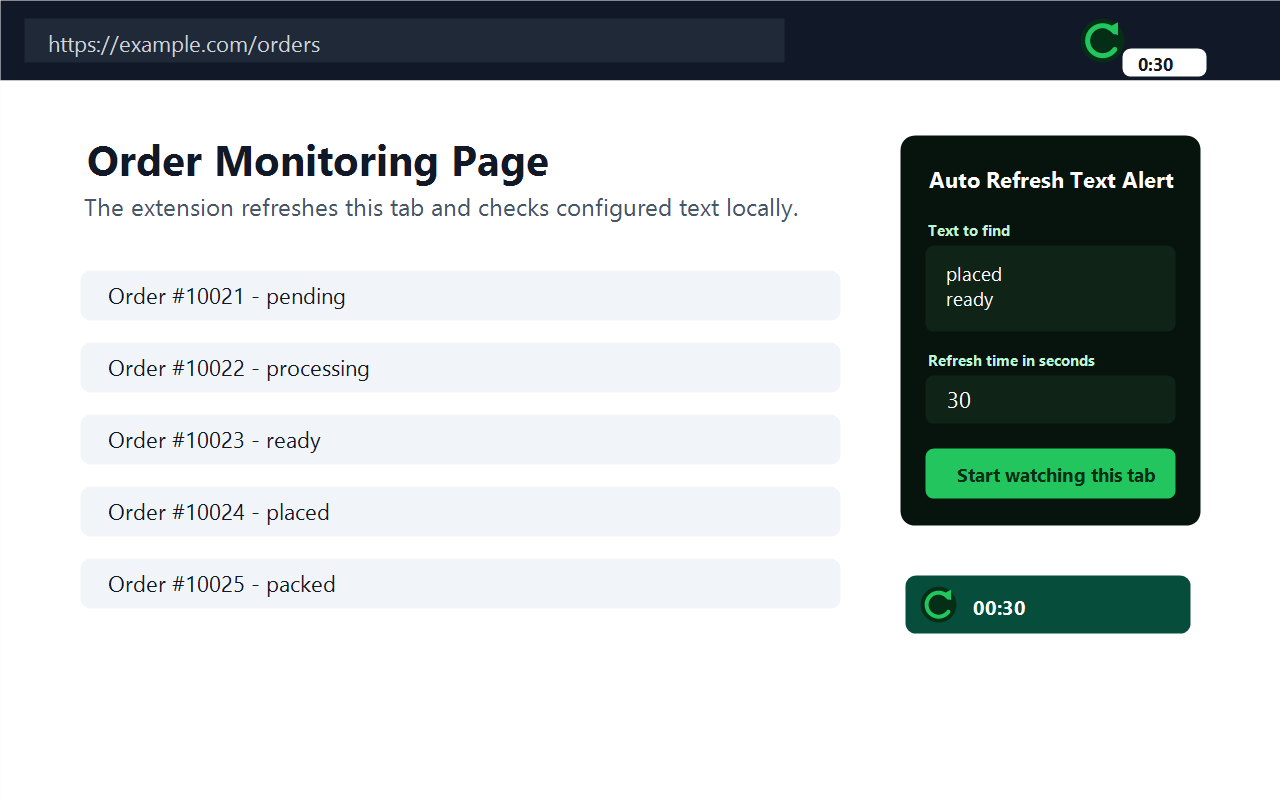Select Order #10025 - packed row
1280x800 pixels.
(460, 584)
